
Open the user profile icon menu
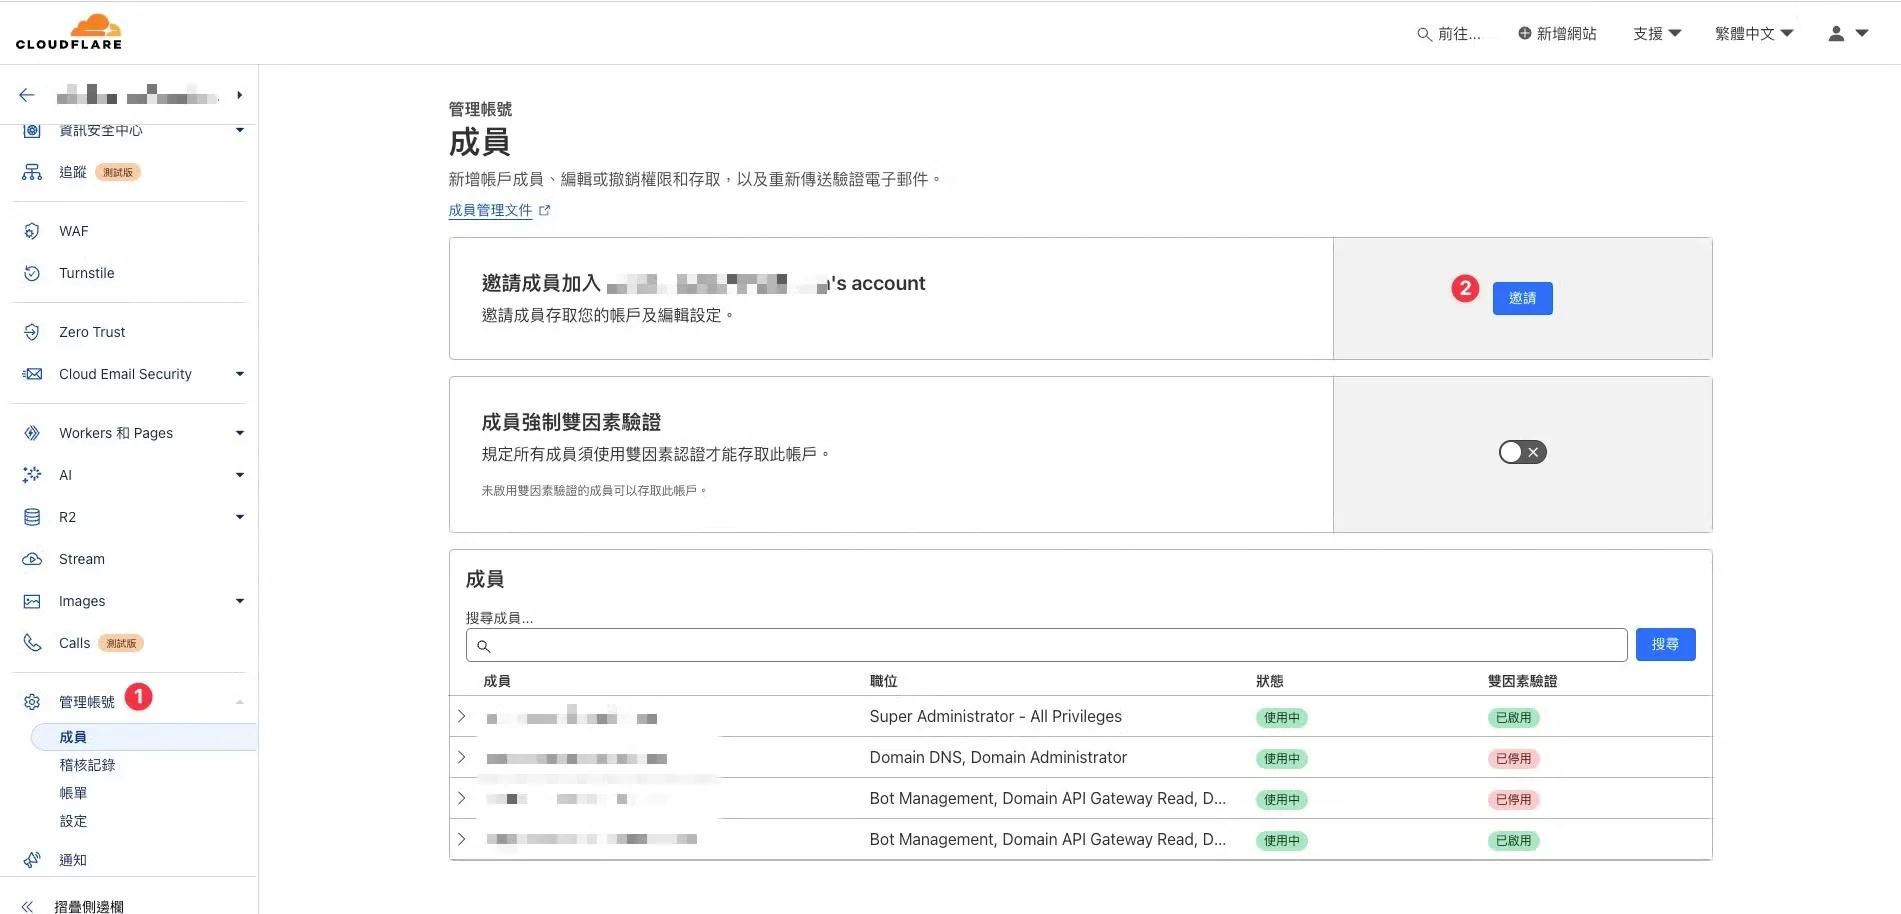tap(1846, 34)
